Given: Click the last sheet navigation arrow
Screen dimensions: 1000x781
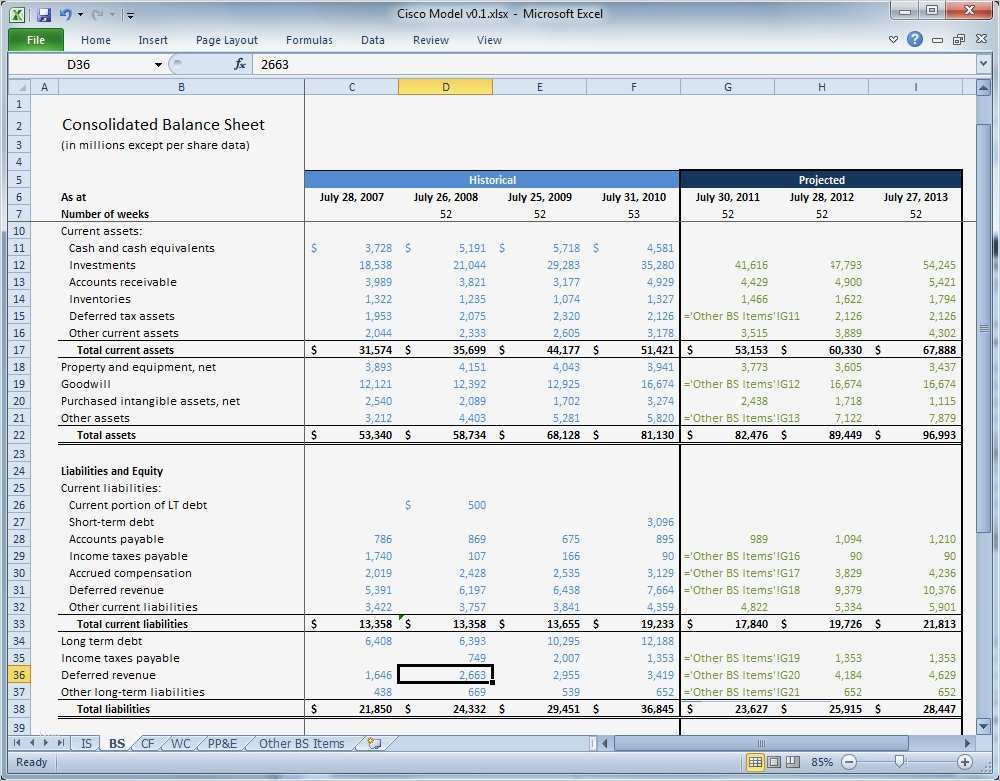Looking at the screenshot, I should point(60,743).
